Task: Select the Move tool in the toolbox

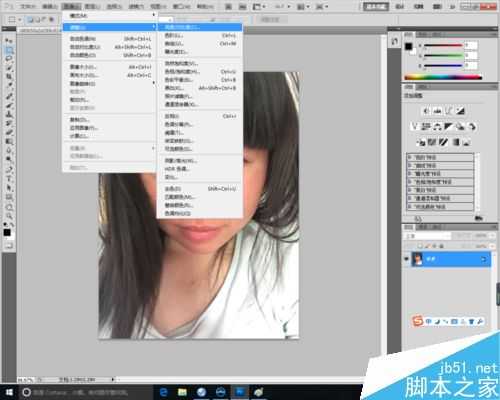Action: 9,41
